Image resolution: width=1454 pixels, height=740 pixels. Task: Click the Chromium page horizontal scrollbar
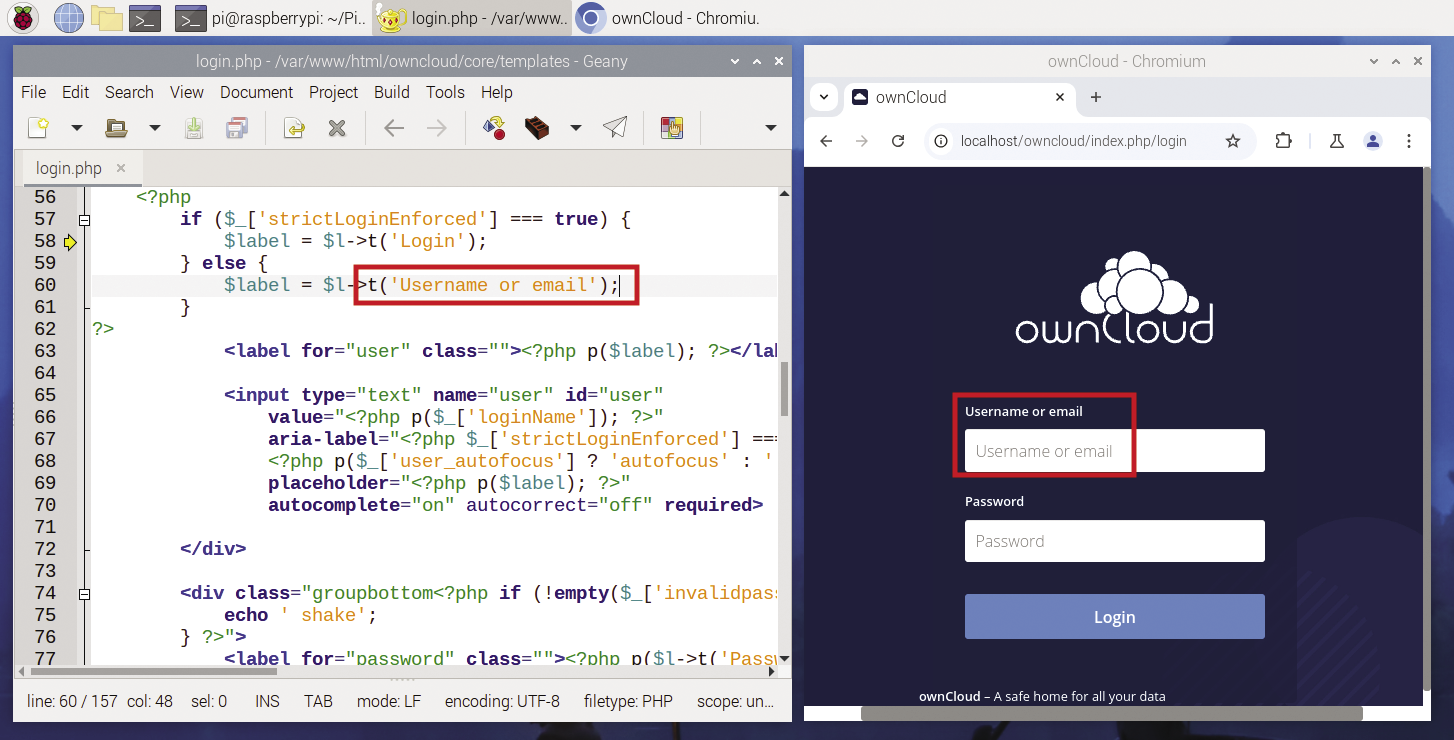tap(1112, 714)
